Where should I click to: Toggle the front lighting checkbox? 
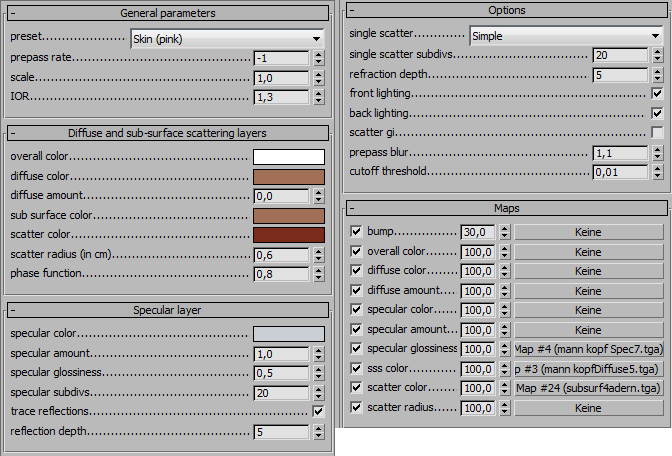(x=657, y=93)
